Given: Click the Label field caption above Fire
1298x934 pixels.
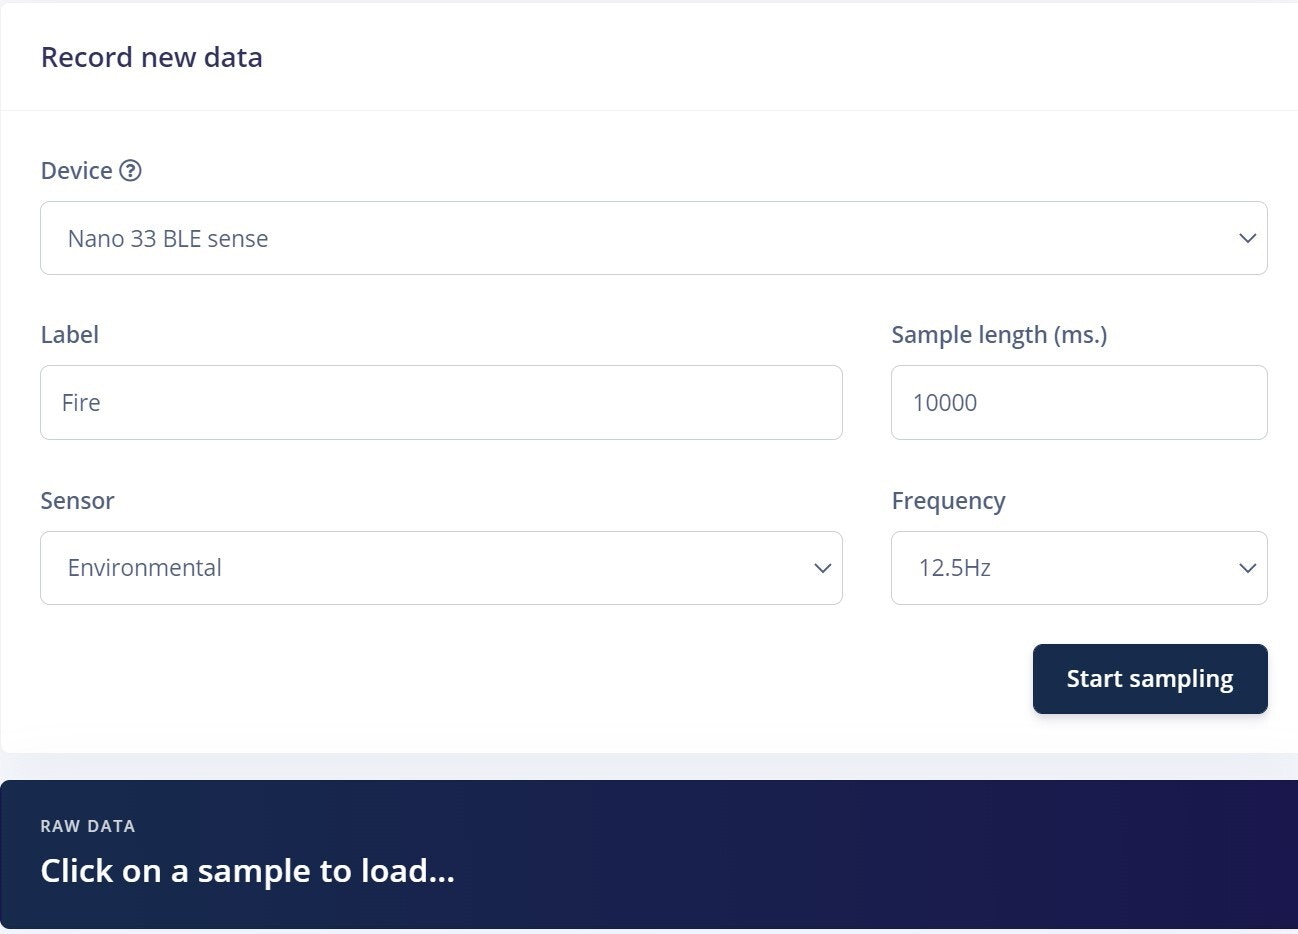Looking at the screenshot, I should 70,335.
